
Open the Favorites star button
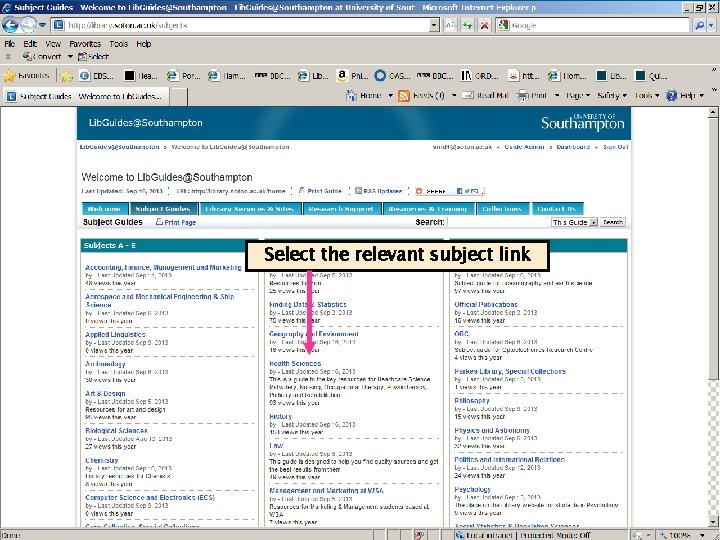26,75
